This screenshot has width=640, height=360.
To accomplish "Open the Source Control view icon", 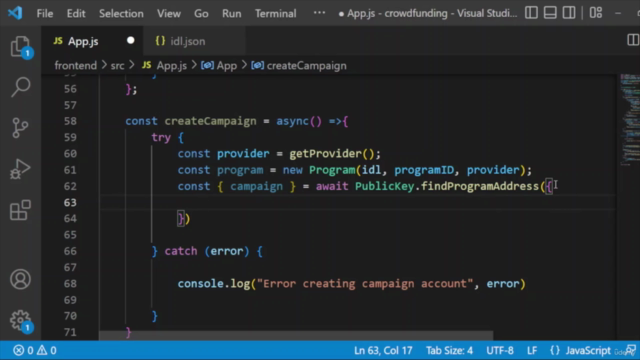I will coord(20,128).
